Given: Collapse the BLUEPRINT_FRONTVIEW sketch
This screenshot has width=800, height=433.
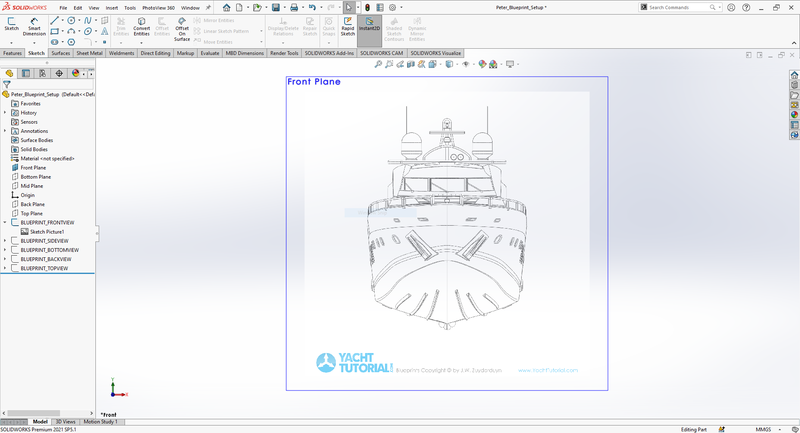Looking at the screenshot, I should (5, 222).
